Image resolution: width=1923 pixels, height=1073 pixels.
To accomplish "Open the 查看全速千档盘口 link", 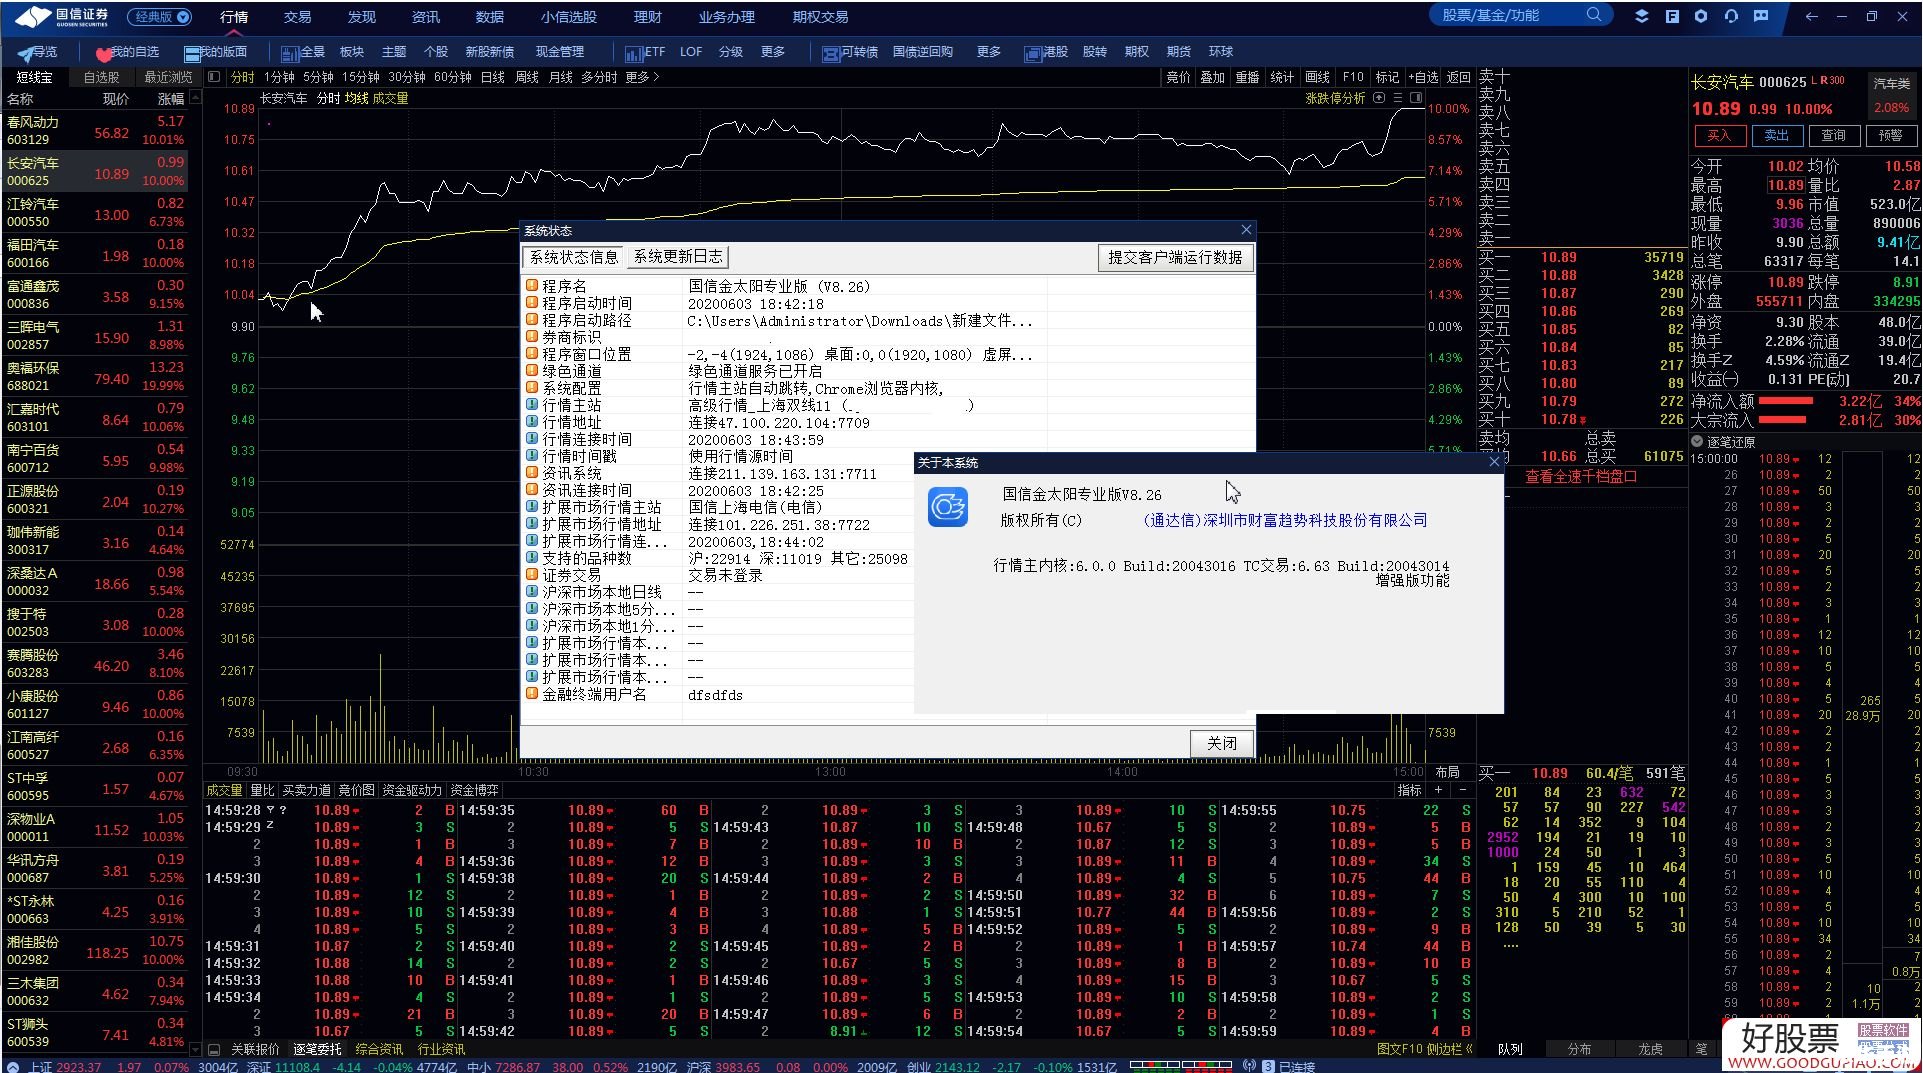I will pos(1581,477).
